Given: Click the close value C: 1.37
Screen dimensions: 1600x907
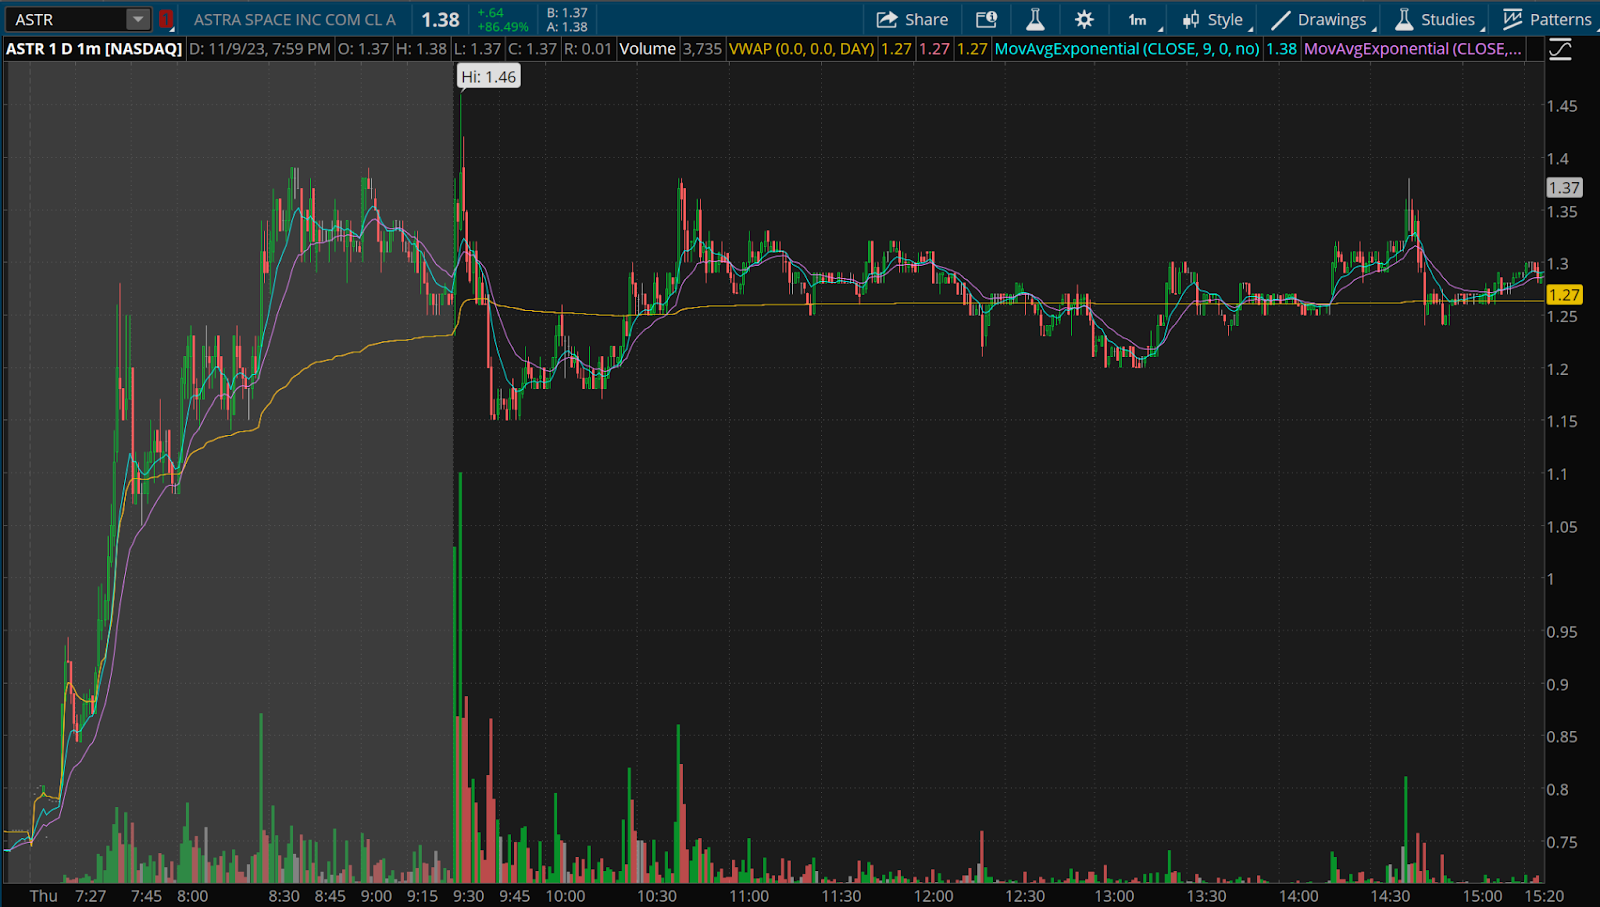Looking at the screenshot, I should (533, 49).
